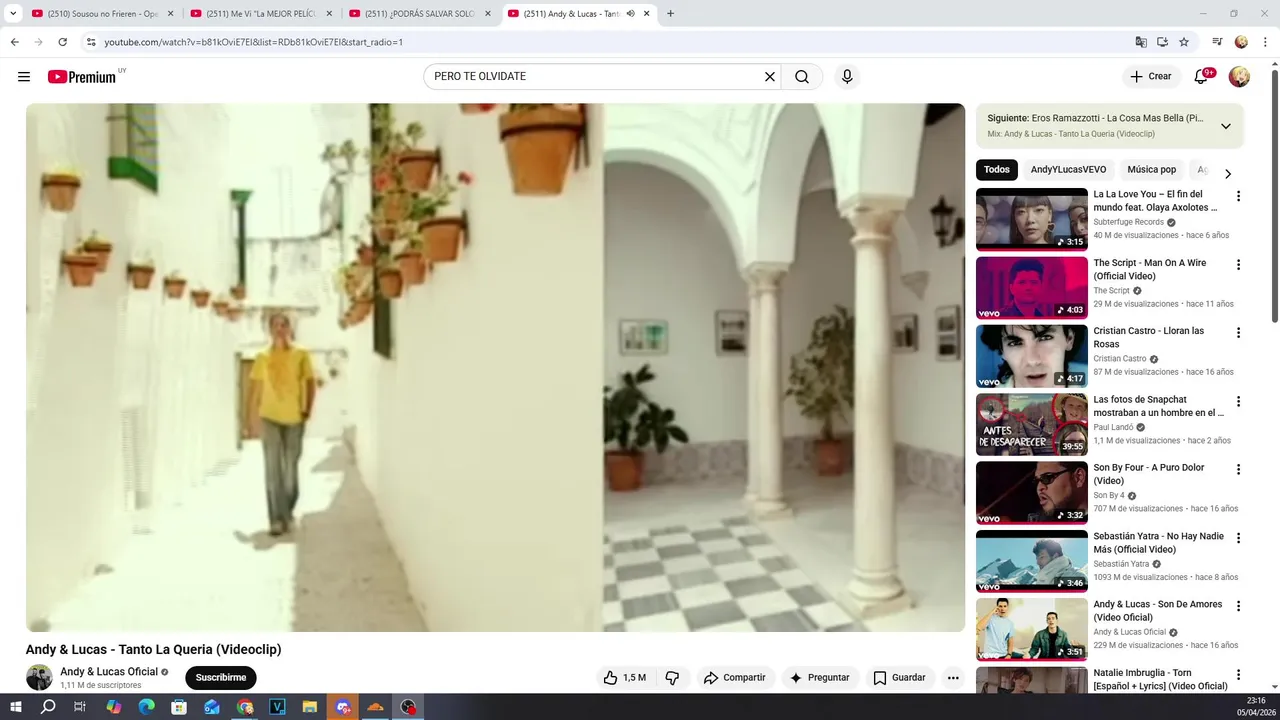The width and height of the screenshot is (1280, 720).
Task: Run search with magnifier button
Action: pos(802,77)
